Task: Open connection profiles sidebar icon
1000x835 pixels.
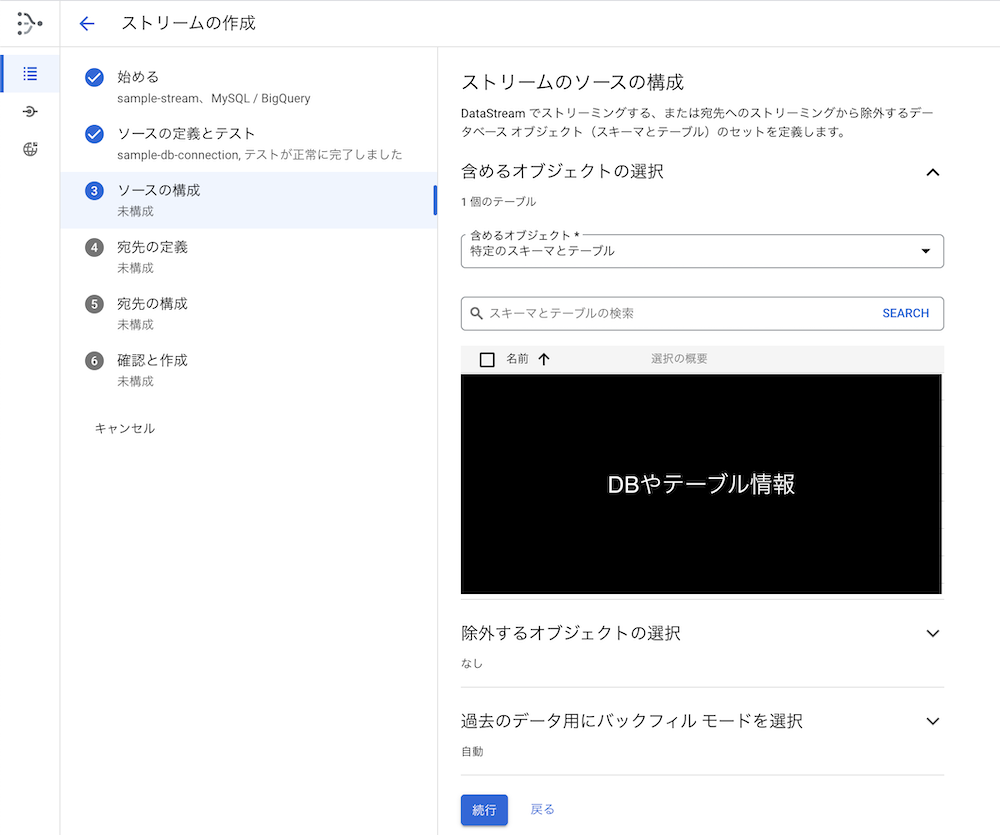Action: tap(30, 112)
